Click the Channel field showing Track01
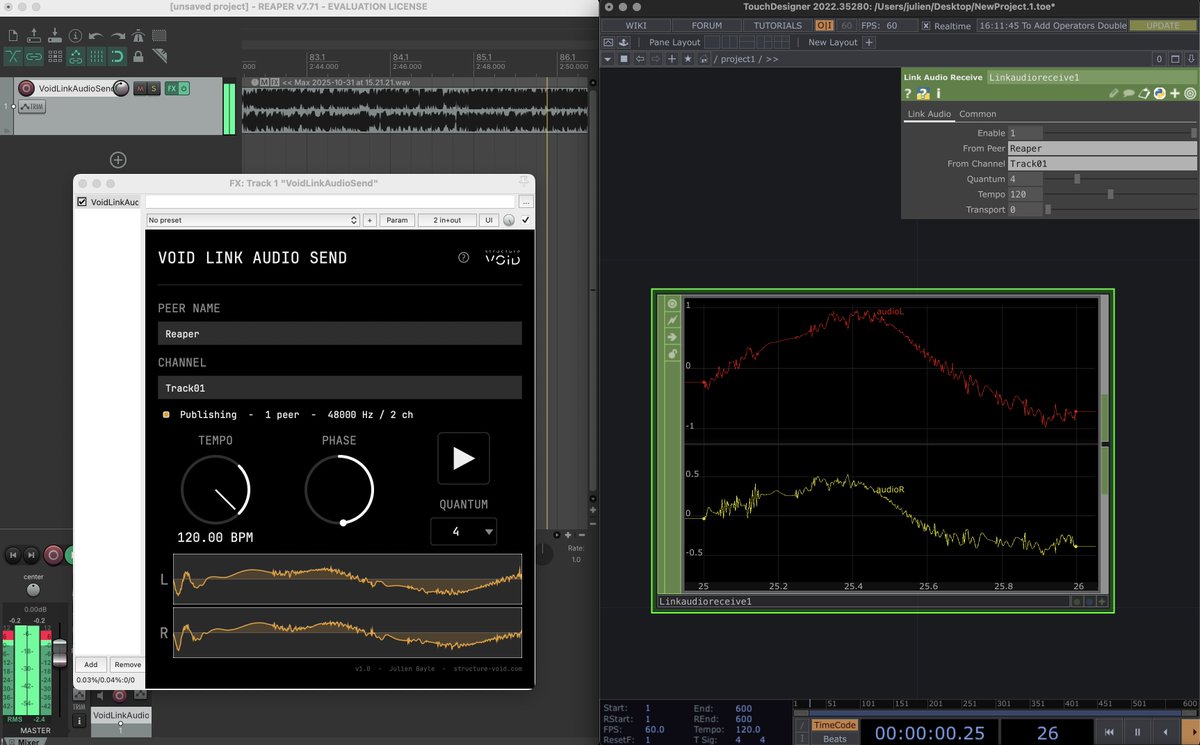The image size is (1200, 745). (340, 388)
